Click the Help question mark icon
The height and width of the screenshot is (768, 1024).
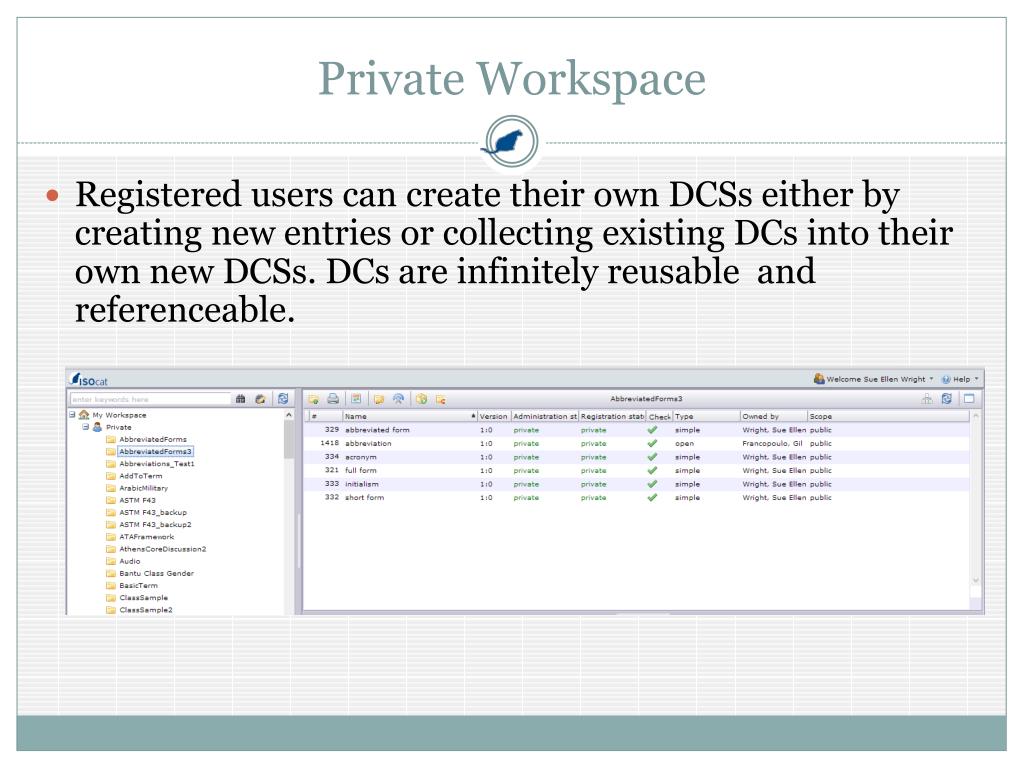(946, 379)
